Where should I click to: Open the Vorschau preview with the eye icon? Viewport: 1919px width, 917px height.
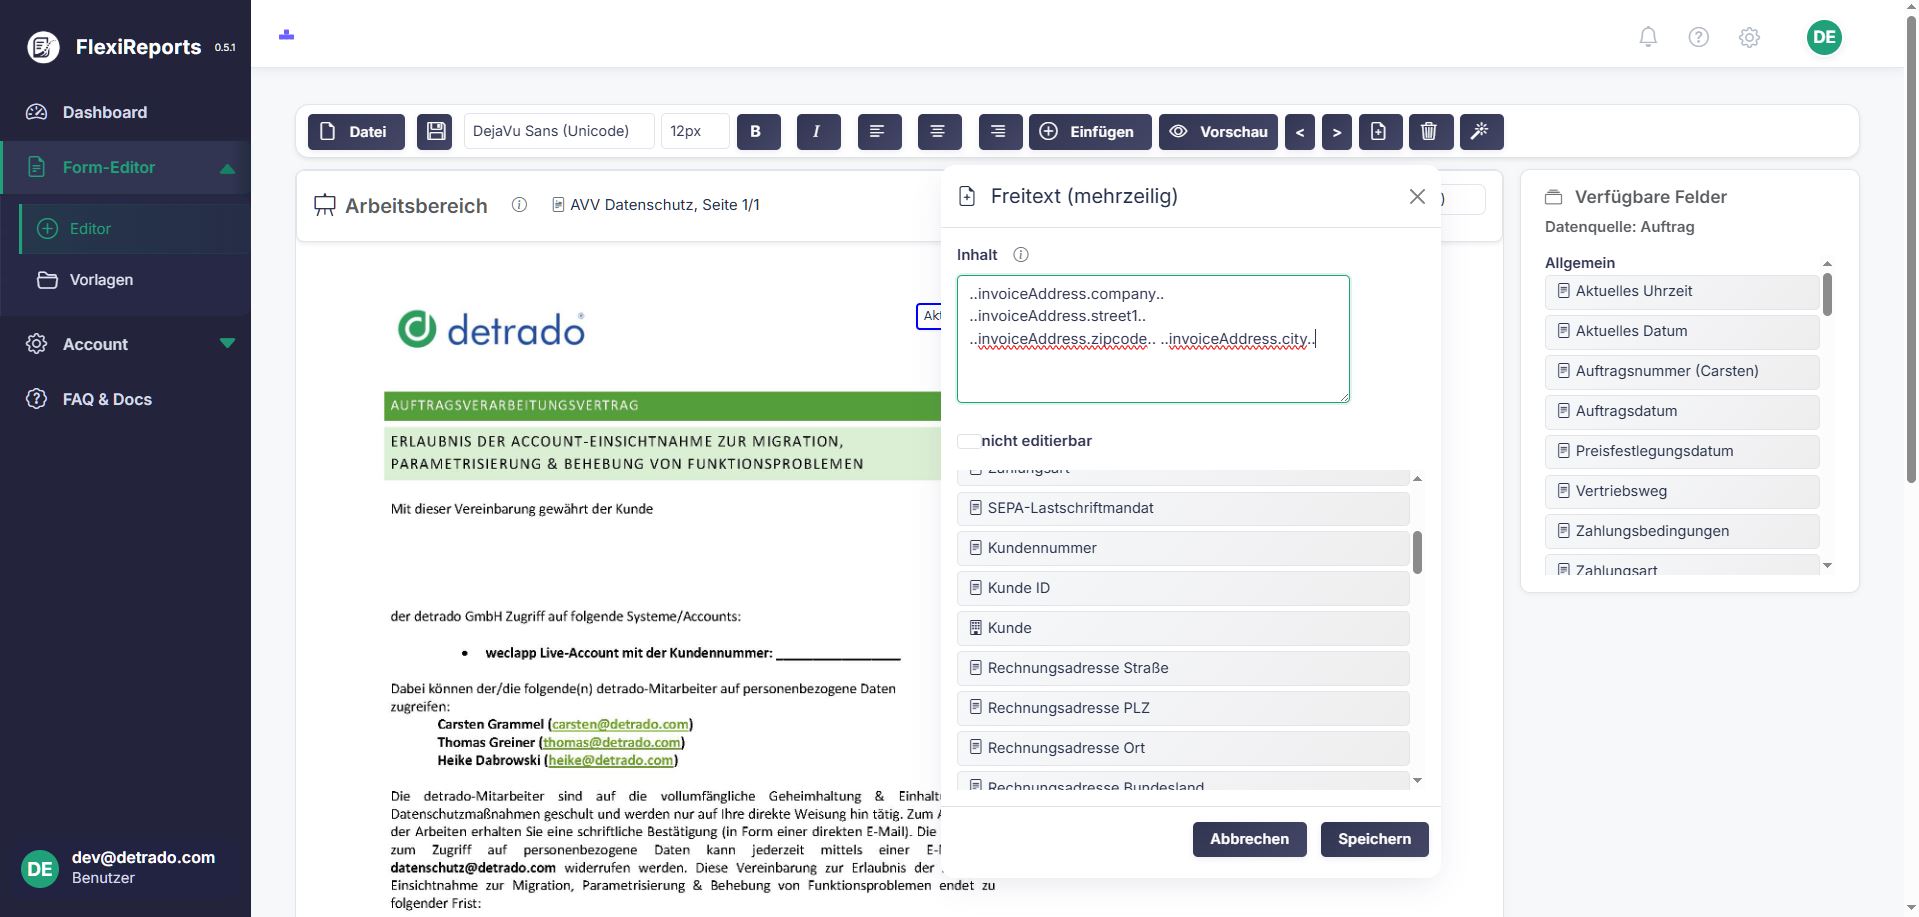tap(1218, 131)
